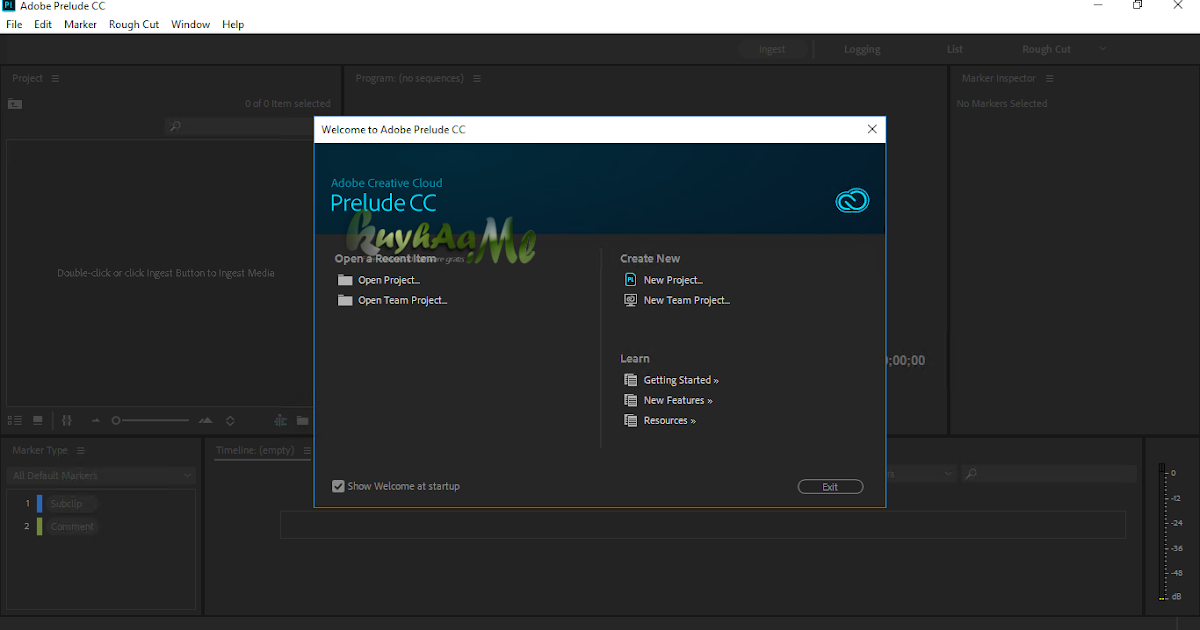Click the New Bin folder icon
This screenshot has width=1200, height=630.
click(302, 420)
